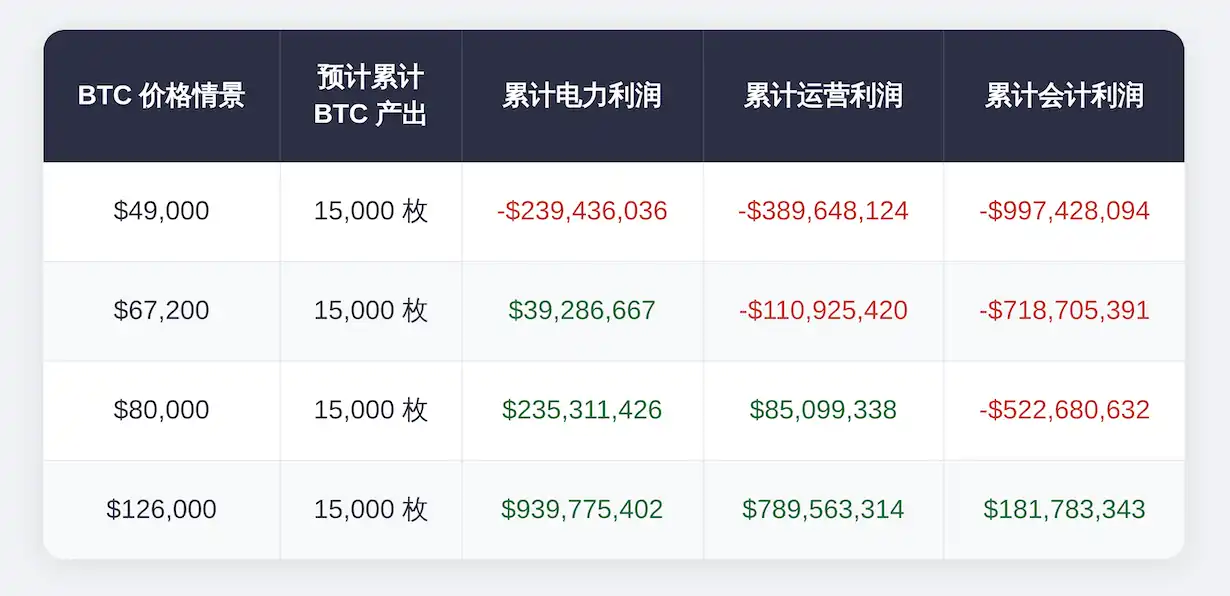This screenshot has height=596, width=1230.
Task: Select the $939,775,402 electricity profit cell
Action: tap(582, 510)
